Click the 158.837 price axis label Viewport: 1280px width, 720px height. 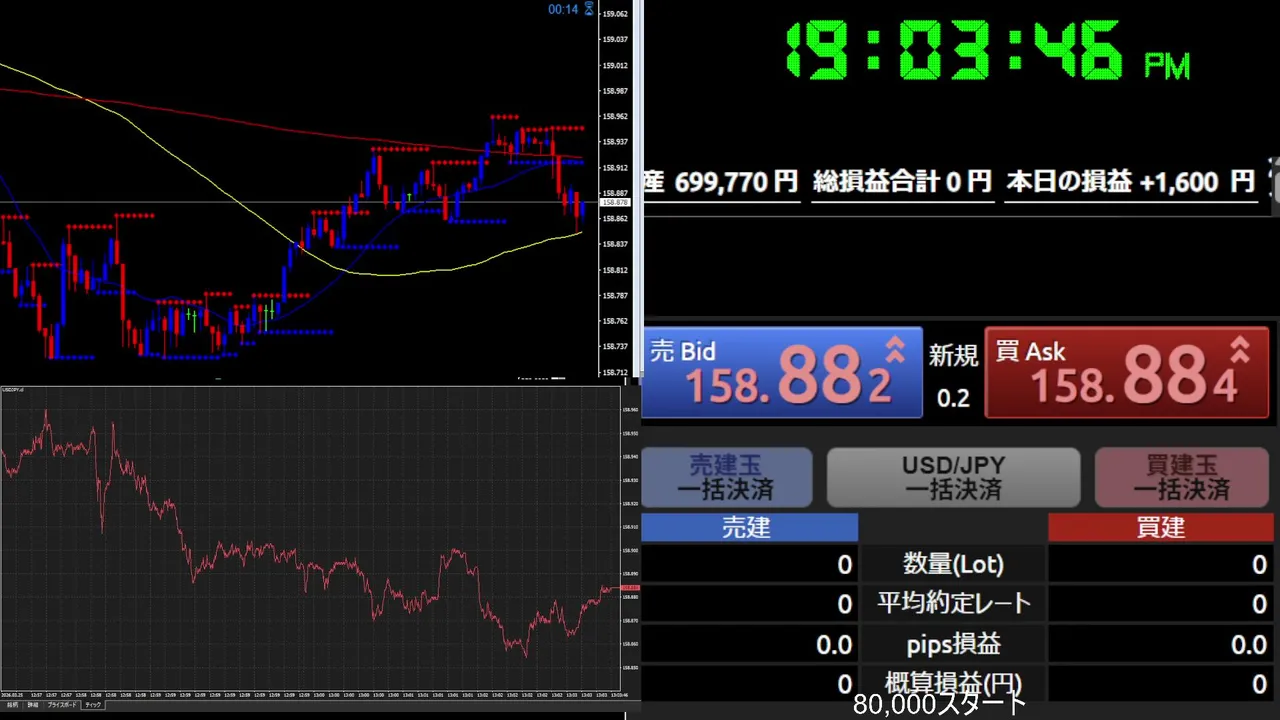pos(615,244)
